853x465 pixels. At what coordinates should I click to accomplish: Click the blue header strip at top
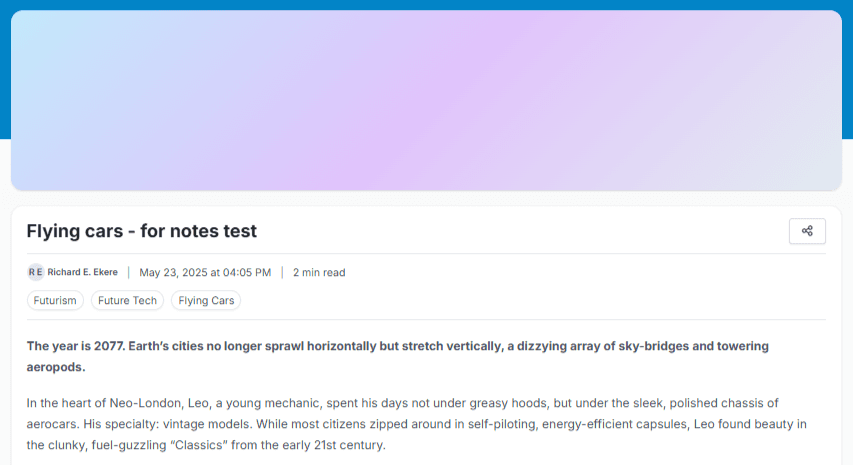(426, 5)
